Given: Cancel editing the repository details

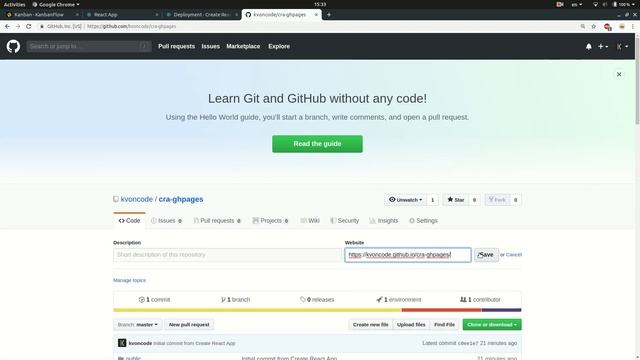Looking at the screenshot, I should coord(514,255).
